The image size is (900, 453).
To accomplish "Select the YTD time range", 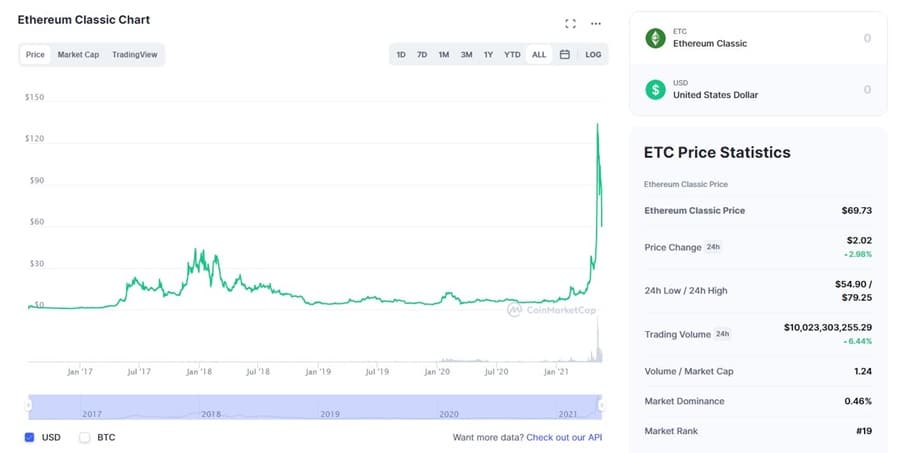I will (512, 54).
